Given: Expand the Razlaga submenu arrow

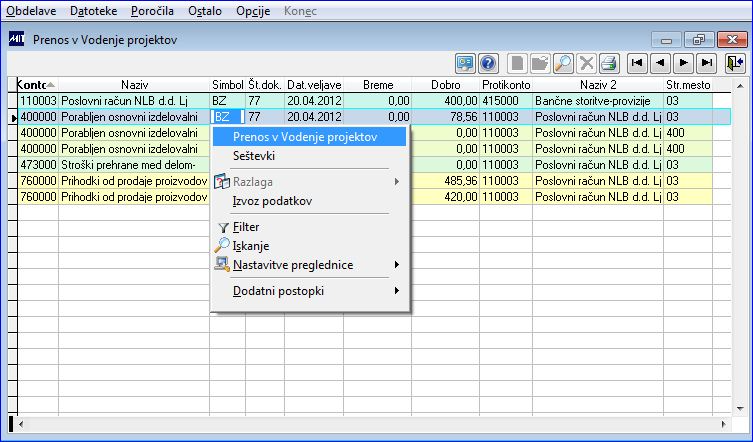Looking at the screenshot, I should pyautogui.click(x=397, y=182).
